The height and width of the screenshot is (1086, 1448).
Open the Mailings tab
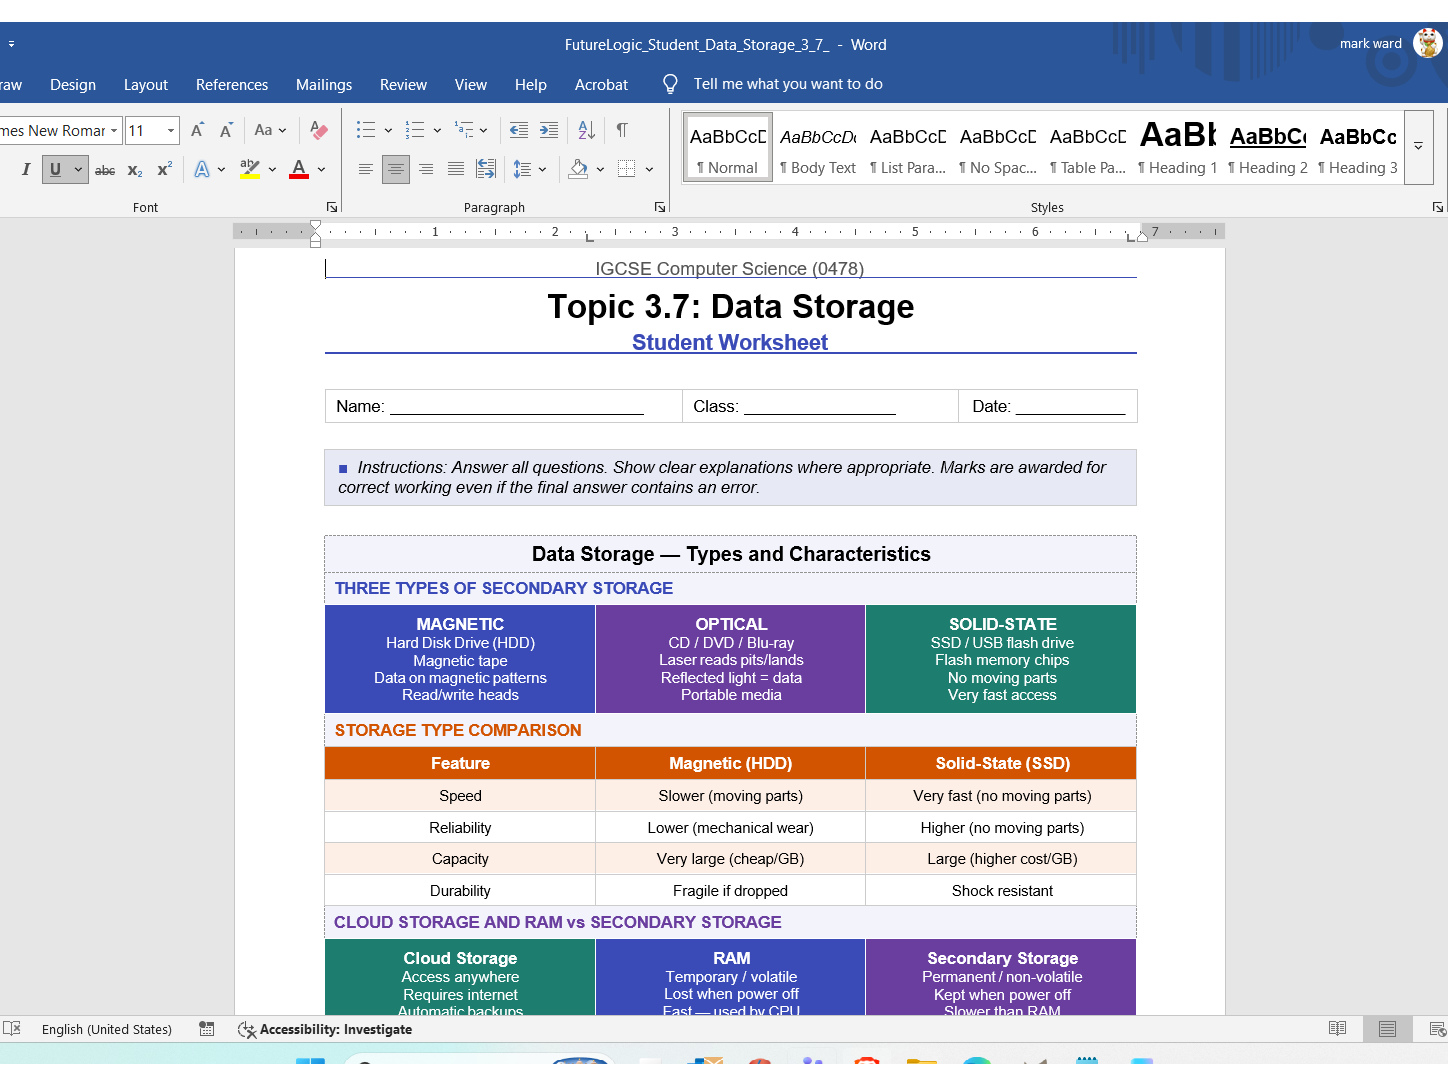(324, 85)
